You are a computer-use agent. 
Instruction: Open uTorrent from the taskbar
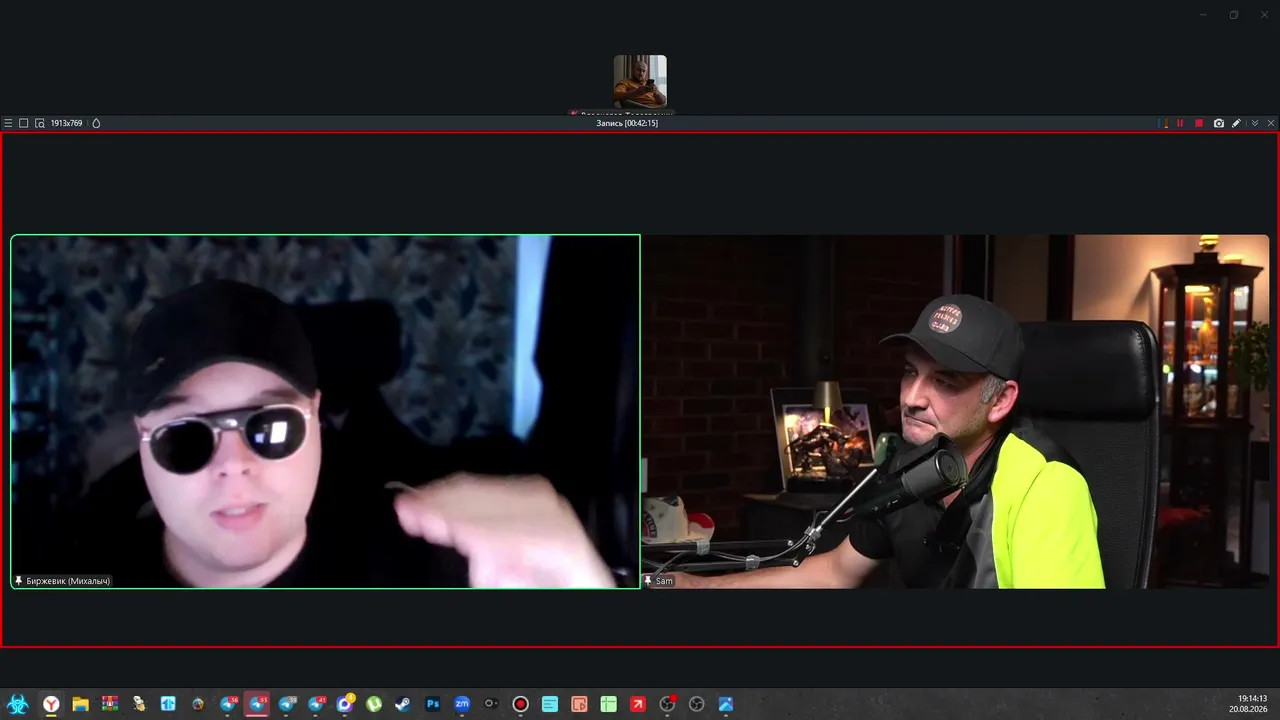click(374, 704)
